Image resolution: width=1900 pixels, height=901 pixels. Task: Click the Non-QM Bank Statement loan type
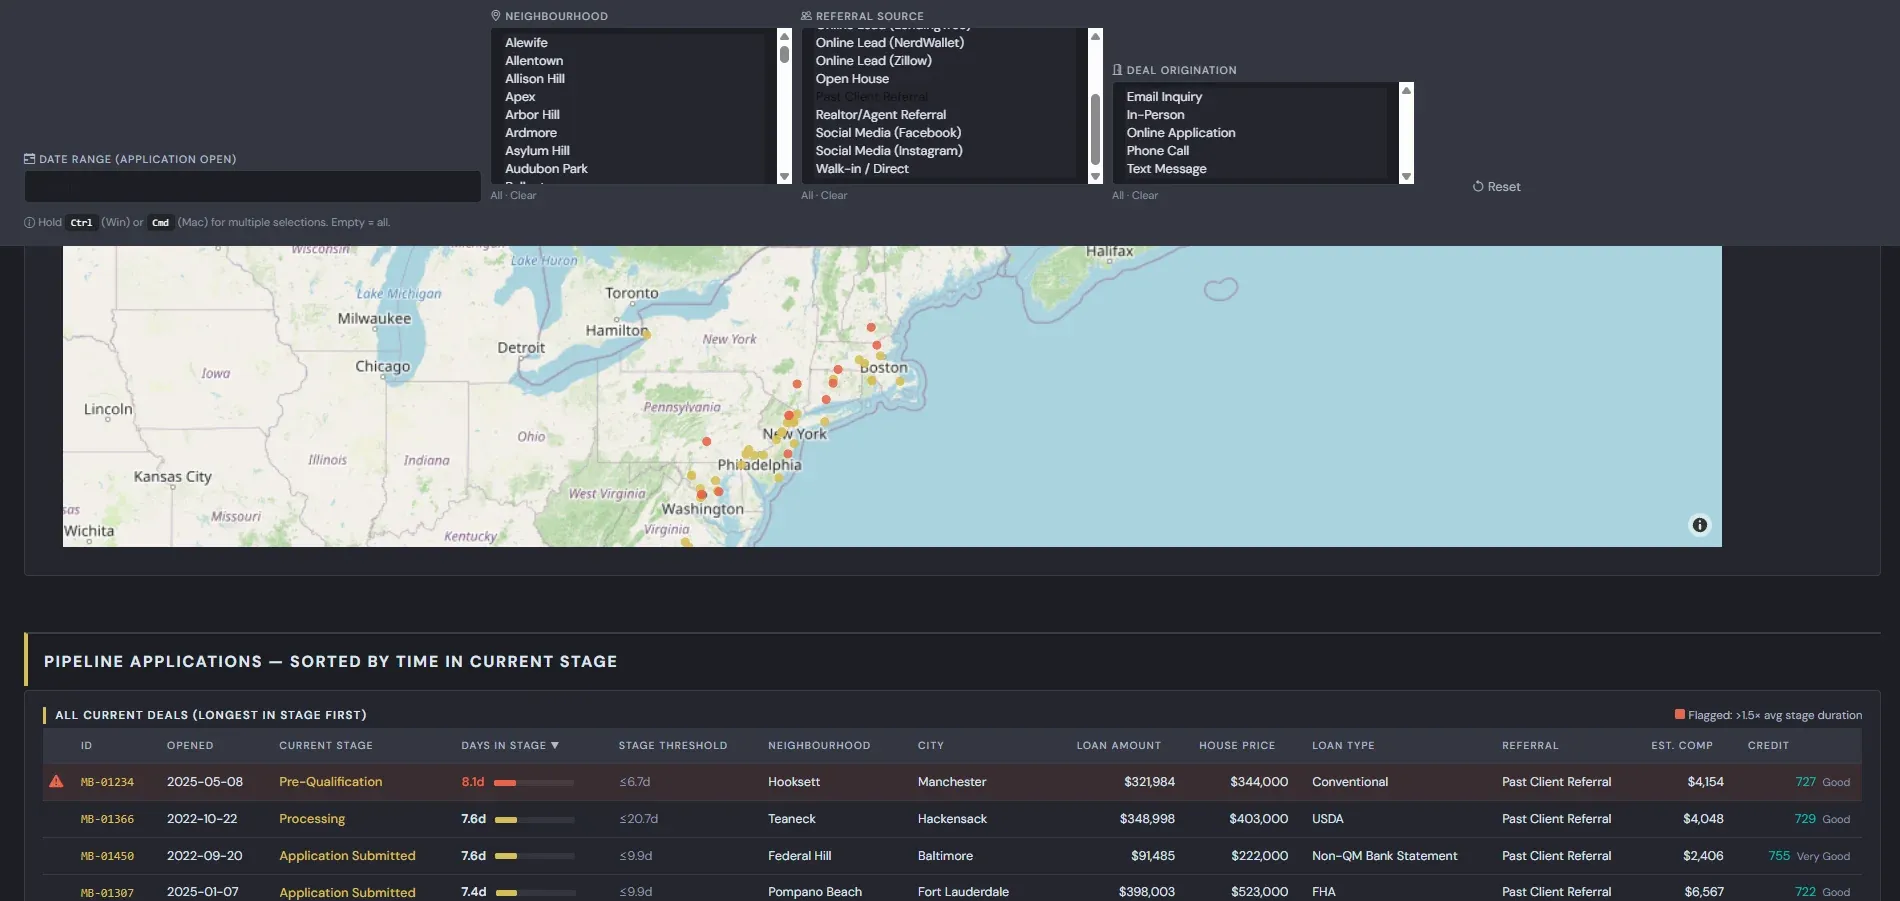pos(1384,856)
